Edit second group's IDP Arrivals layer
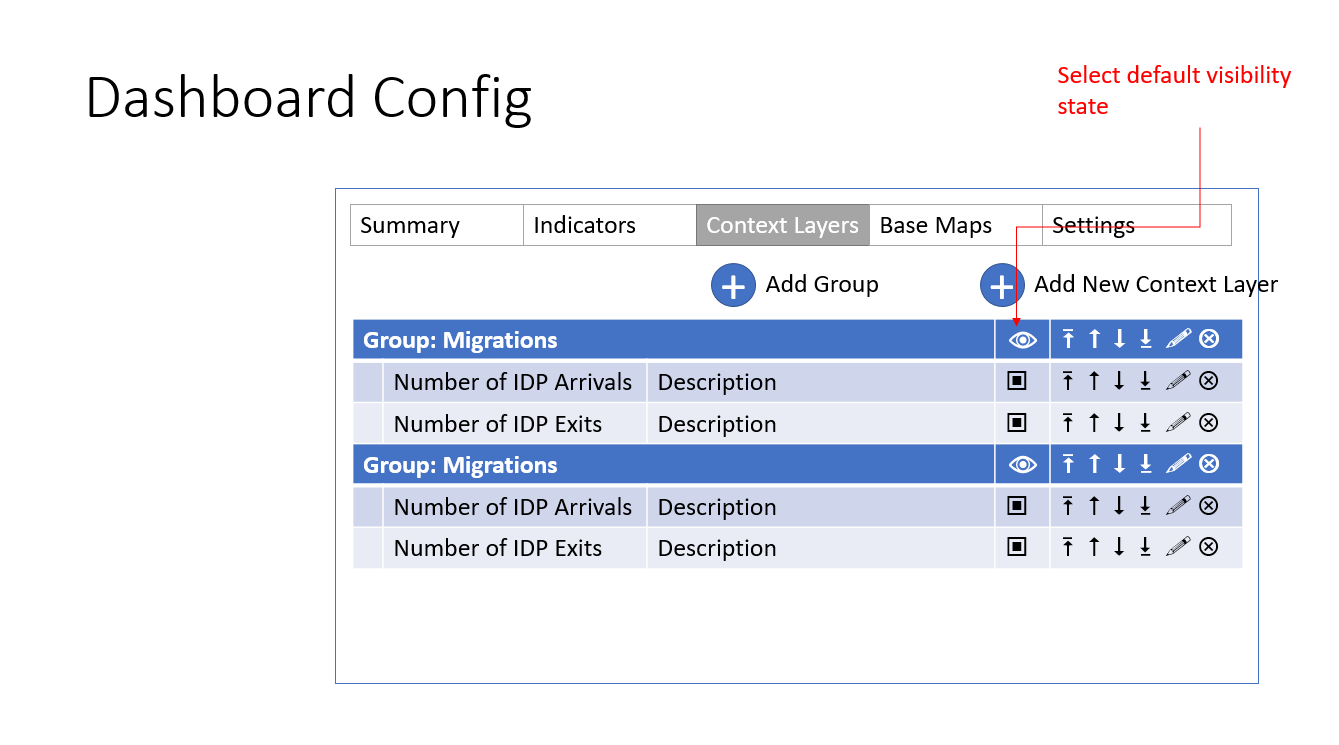1339x745 pixels. [x=1179, y=506]
